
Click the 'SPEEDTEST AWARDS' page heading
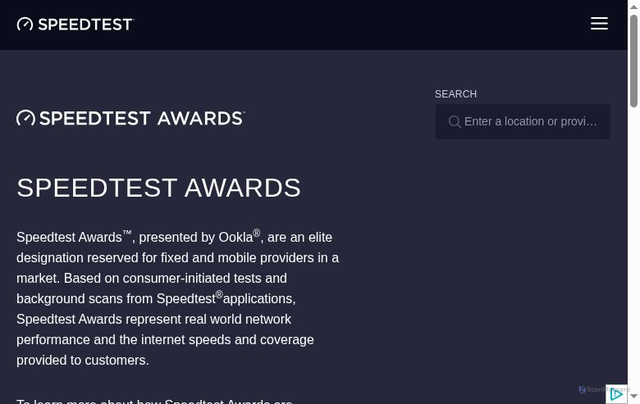point(159,188)
